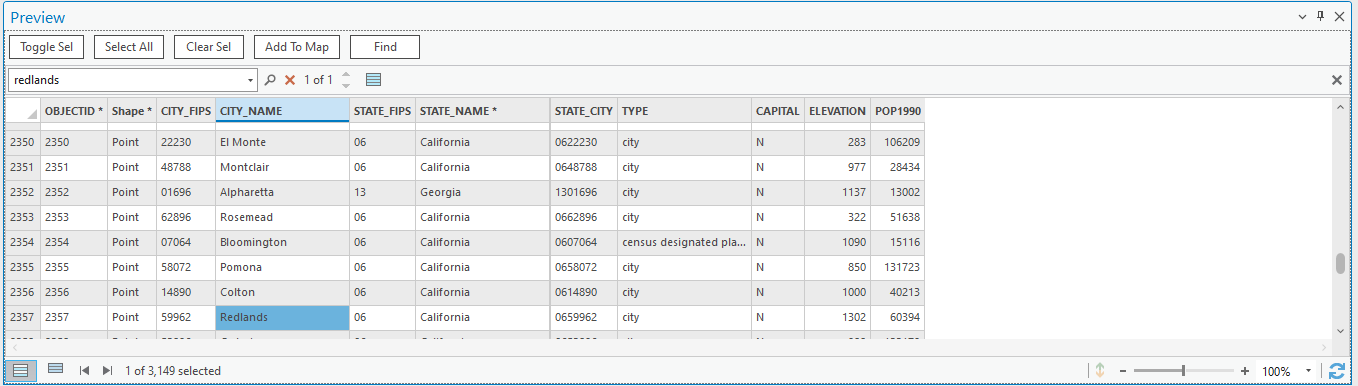Click the Rosemead cell

pos(282,217)
